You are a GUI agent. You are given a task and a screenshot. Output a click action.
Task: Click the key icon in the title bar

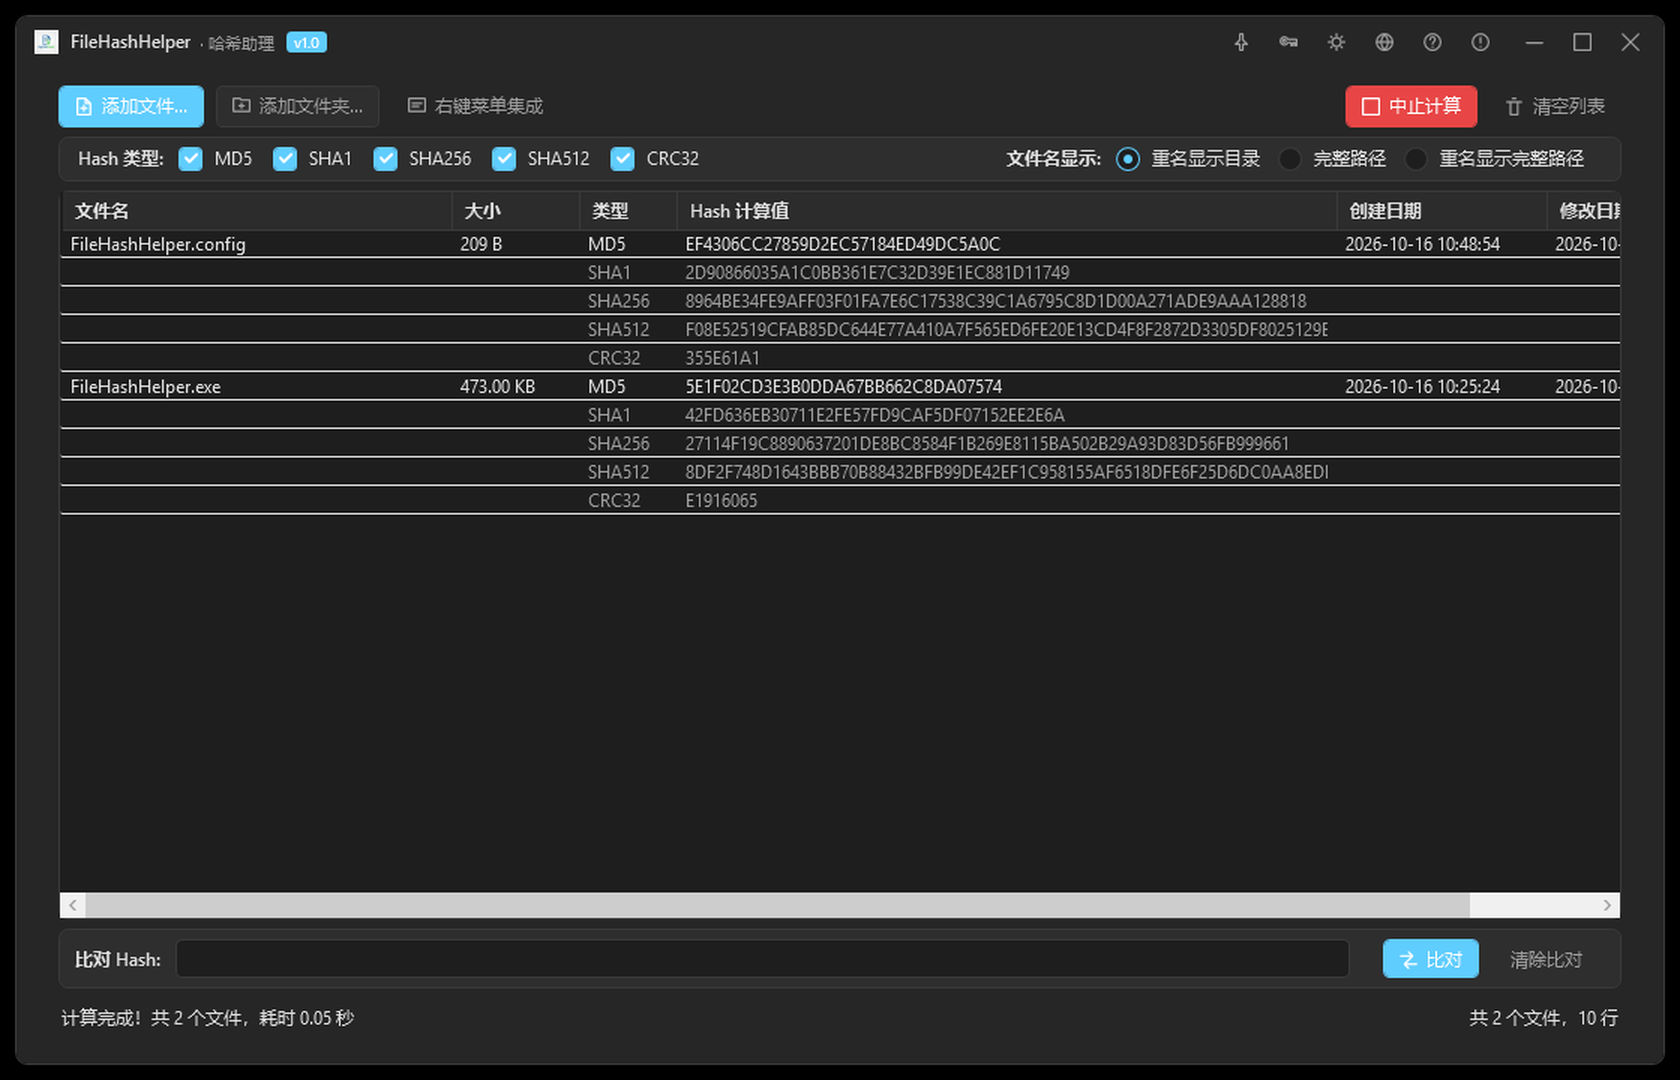(x=1288, y=42)
